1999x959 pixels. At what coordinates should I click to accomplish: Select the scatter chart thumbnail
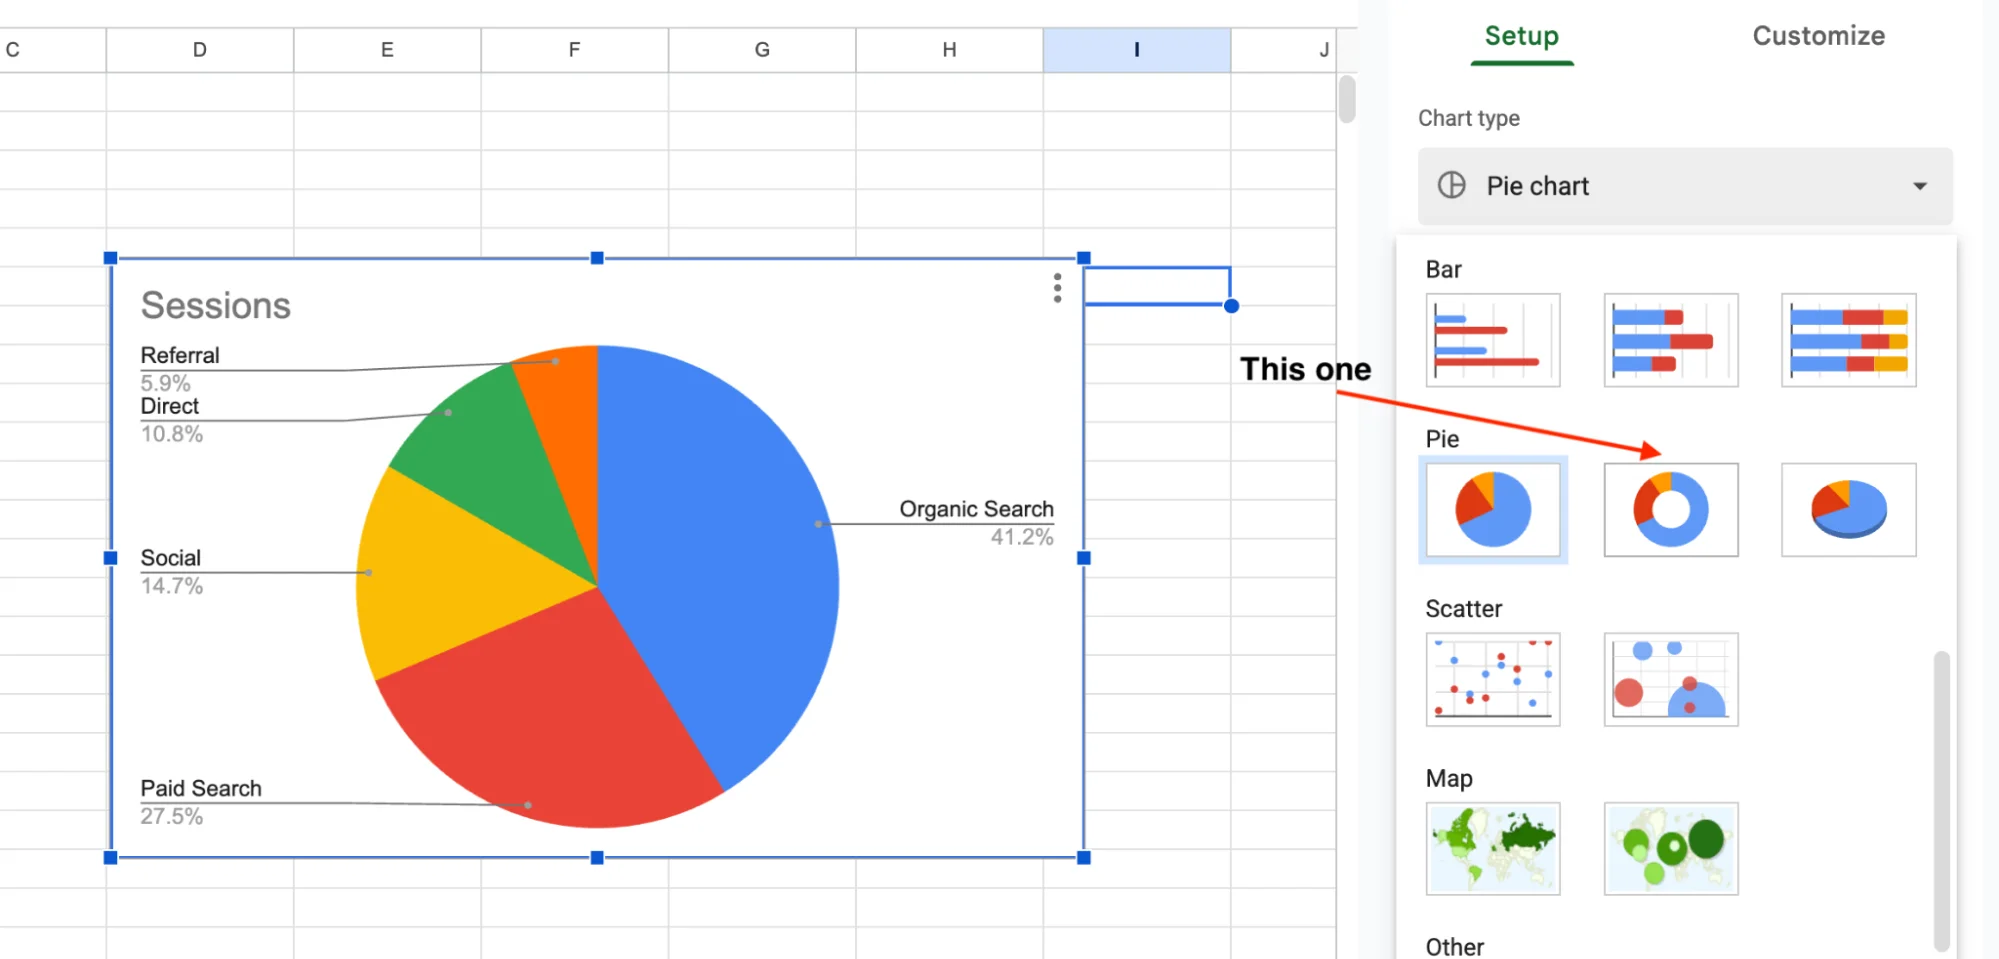pyautogui.click(x=1492, y=679)
